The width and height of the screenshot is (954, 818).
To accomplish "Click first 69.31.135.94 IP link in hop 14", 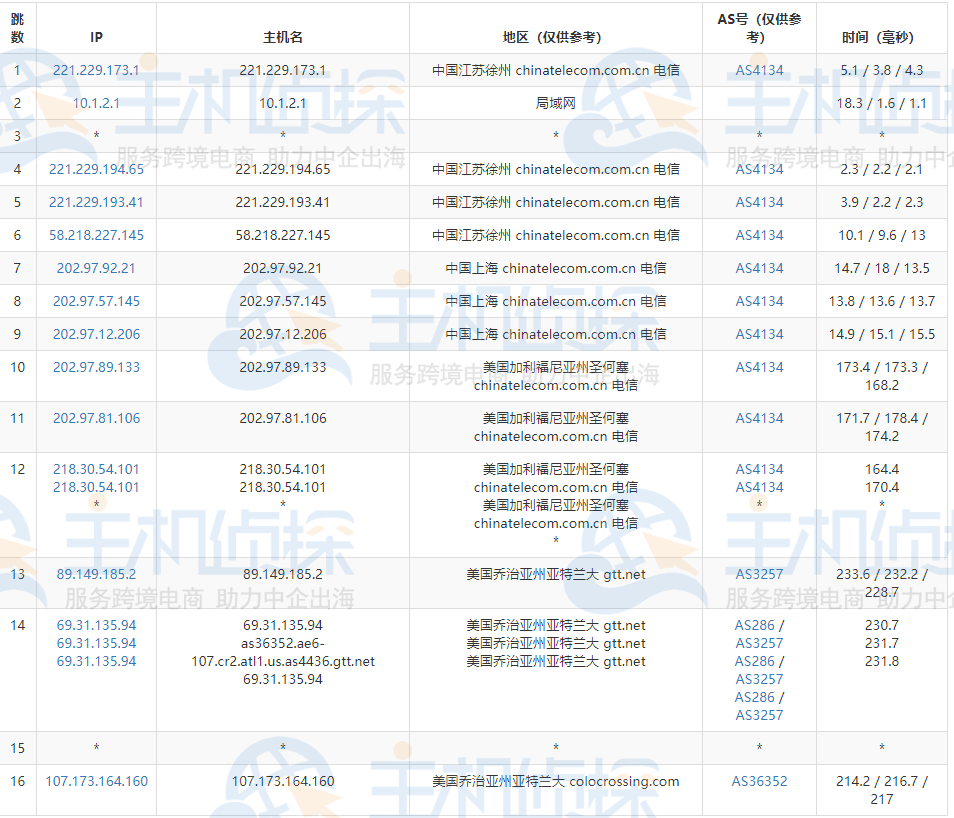I will tap(95, 626).
